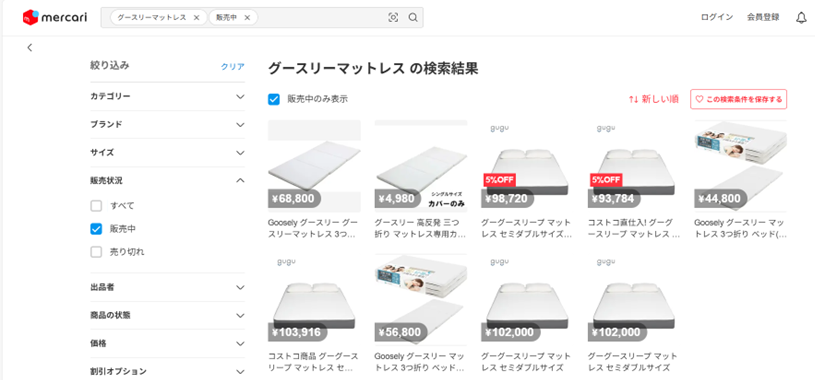Open title 'コストコ直仕入! グーグースリープ'

633,228
